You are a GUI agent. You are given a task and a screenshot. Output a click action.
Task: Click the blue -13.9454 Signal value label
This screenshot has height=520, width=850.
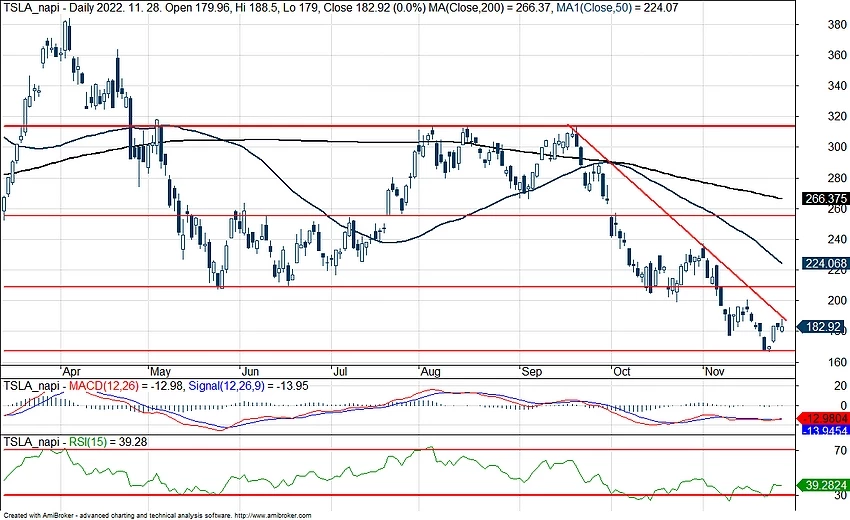click(x=824, y=431)
